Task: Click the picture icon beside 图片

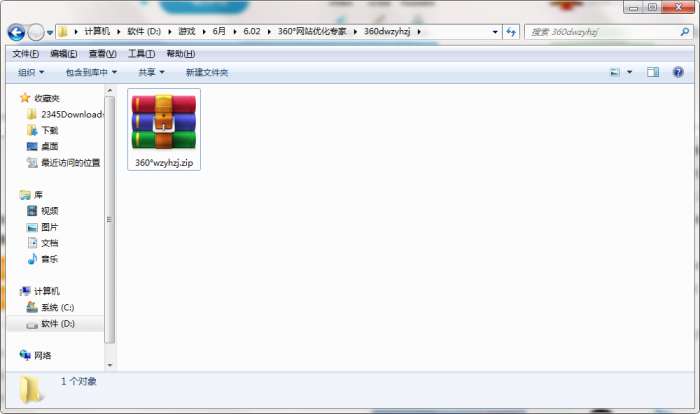Action: point(32,227)
